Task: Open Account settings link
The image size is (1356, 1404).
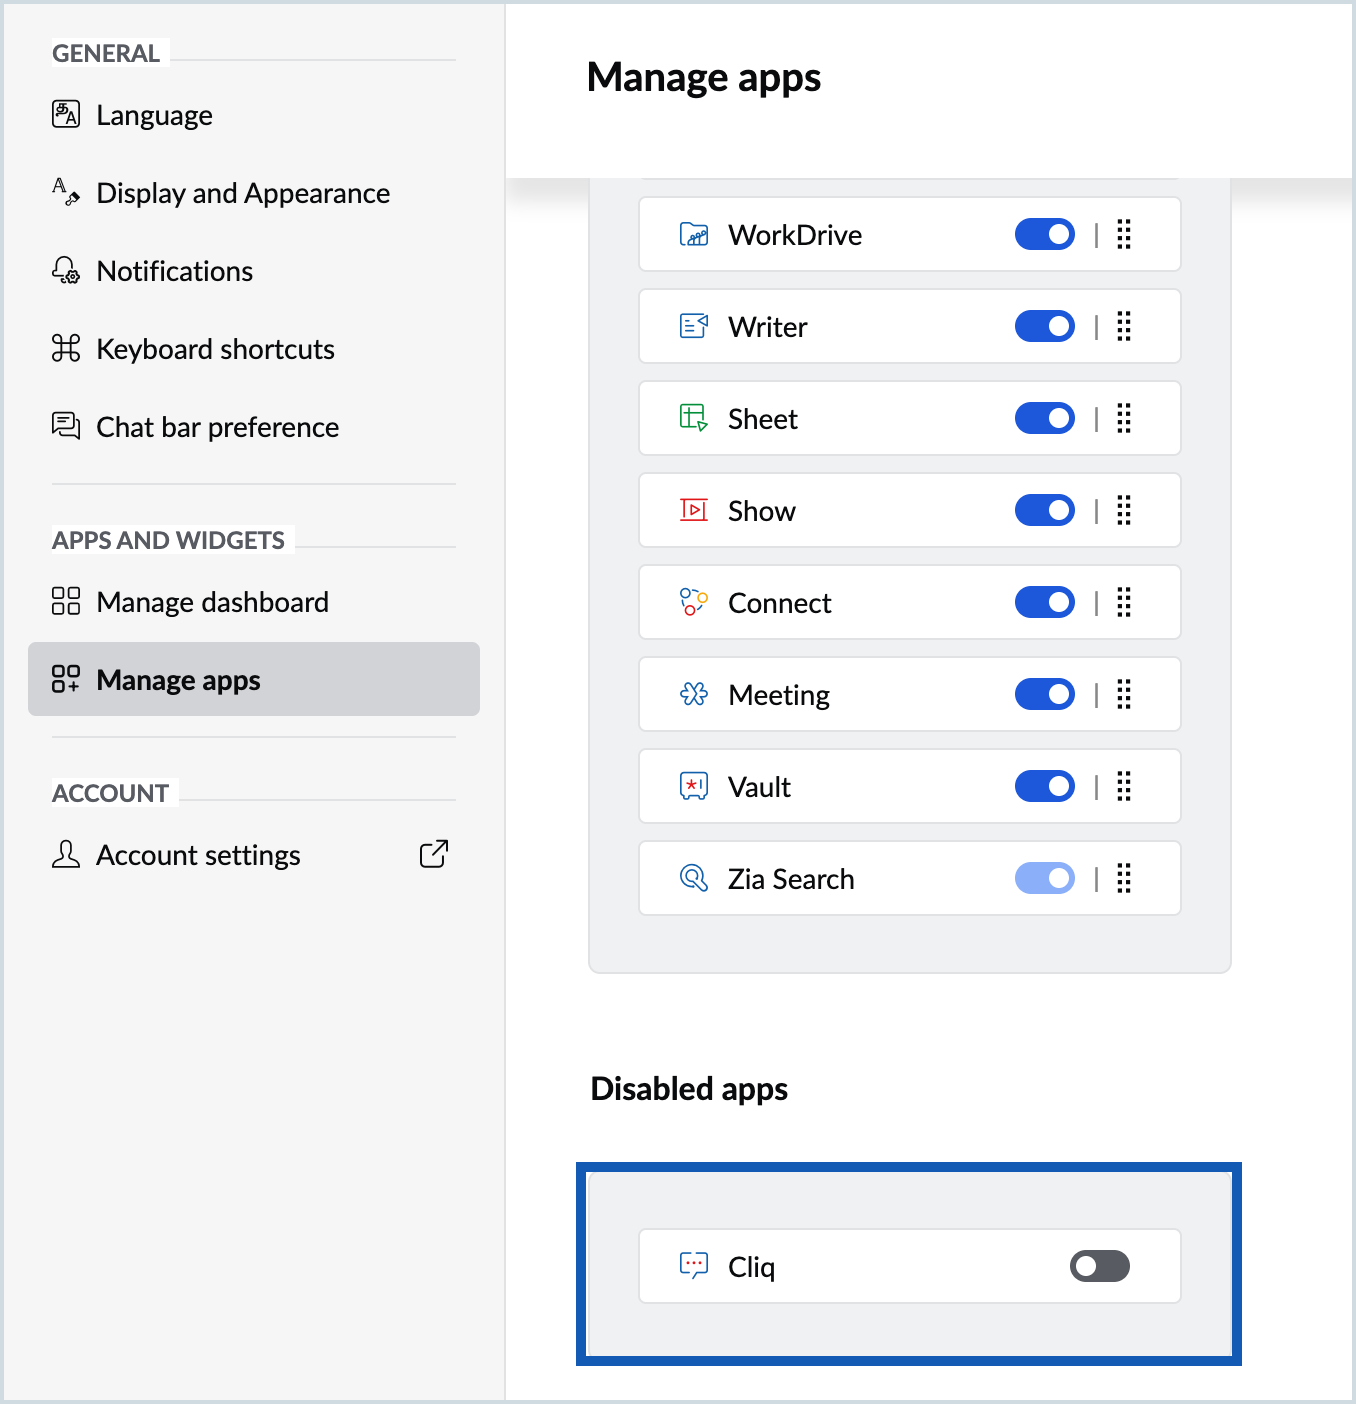Action: [254, 855]
